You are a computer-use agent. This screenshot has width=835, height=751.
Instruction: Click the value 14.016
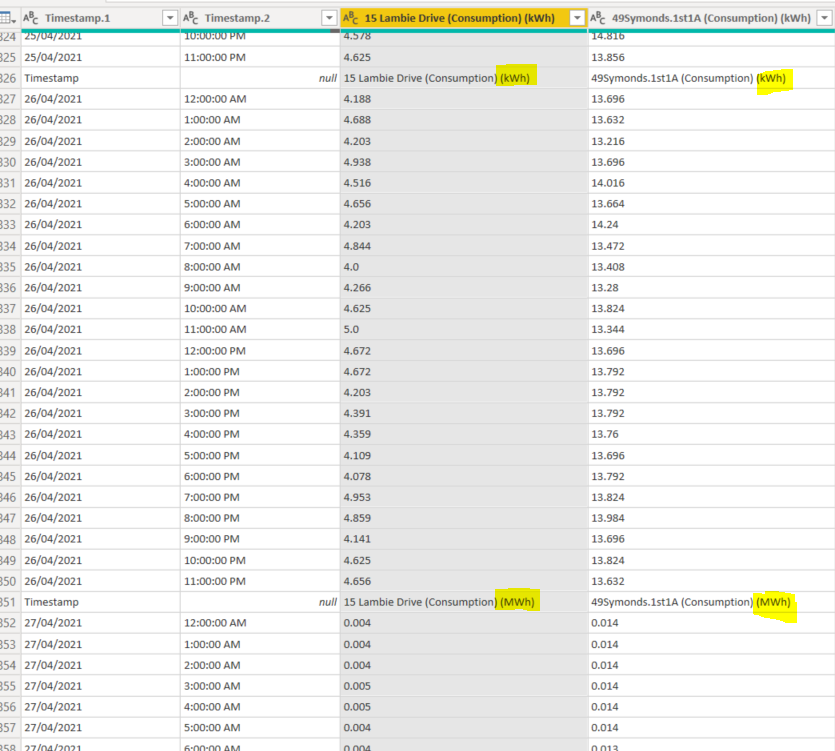(608, 183)
